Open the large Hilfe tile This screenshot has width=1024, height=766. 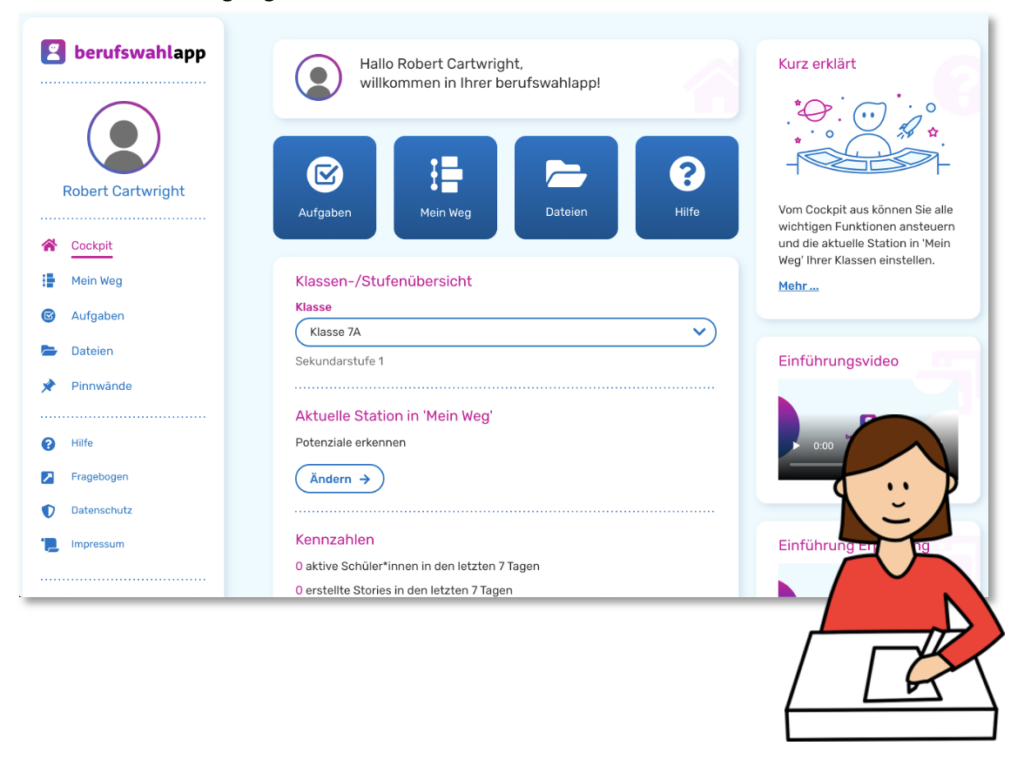(687, 187)
